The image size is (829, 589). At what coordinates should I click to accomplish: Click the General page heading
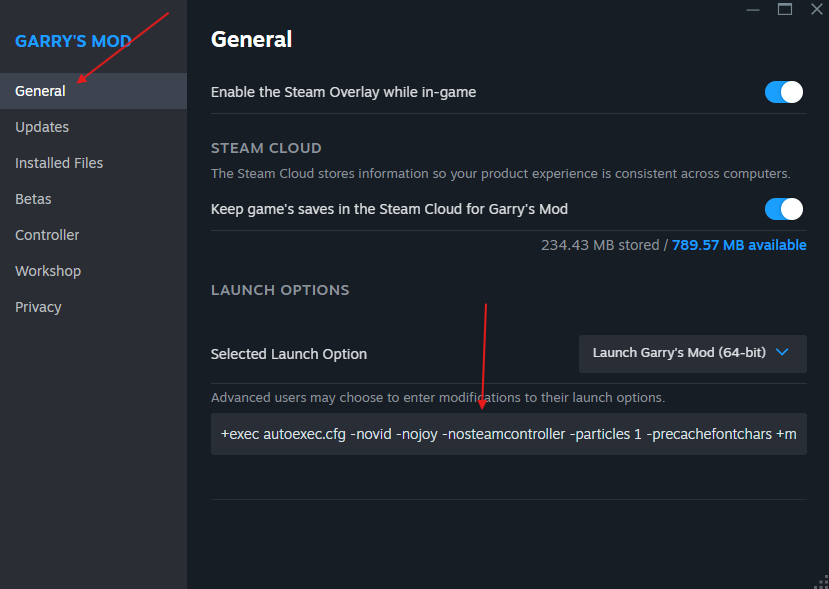(x=251, y=40)
